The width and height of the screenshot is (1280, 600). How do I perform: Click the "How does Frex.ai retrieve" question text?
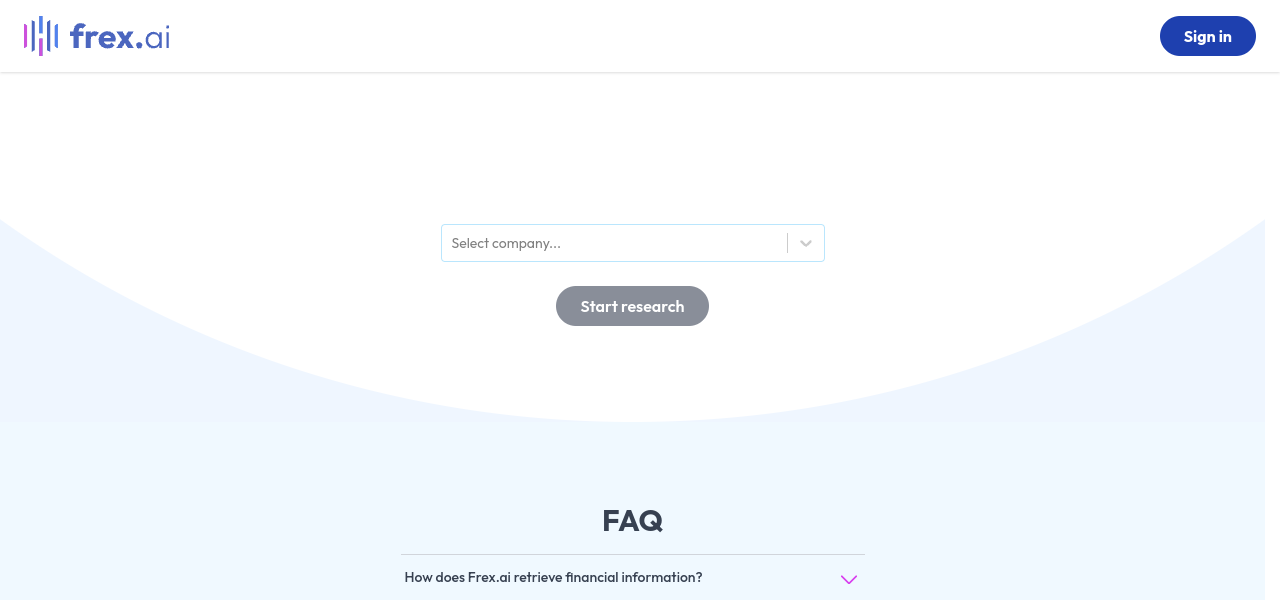(x=553, y=577)
